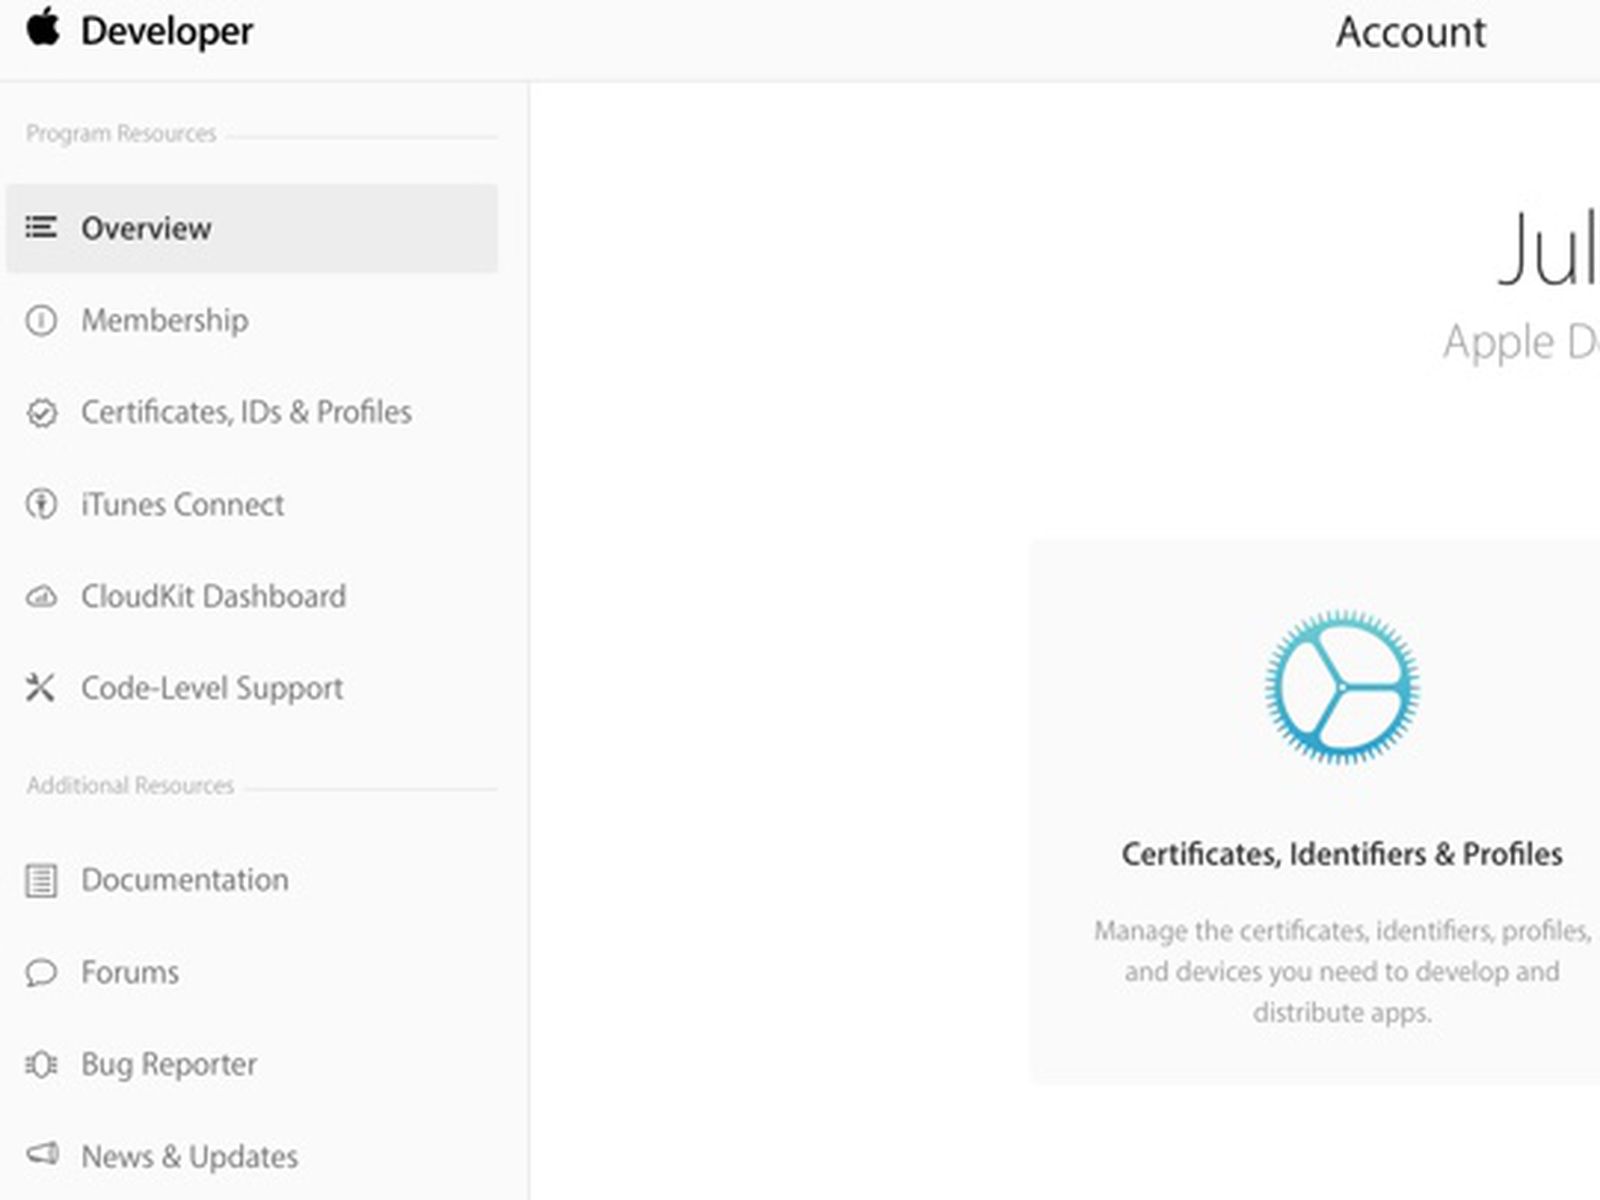The width and height of the screenshot is (1600, 1200).
Task: Select Overview in the sidebar
Action: (252, 228)
